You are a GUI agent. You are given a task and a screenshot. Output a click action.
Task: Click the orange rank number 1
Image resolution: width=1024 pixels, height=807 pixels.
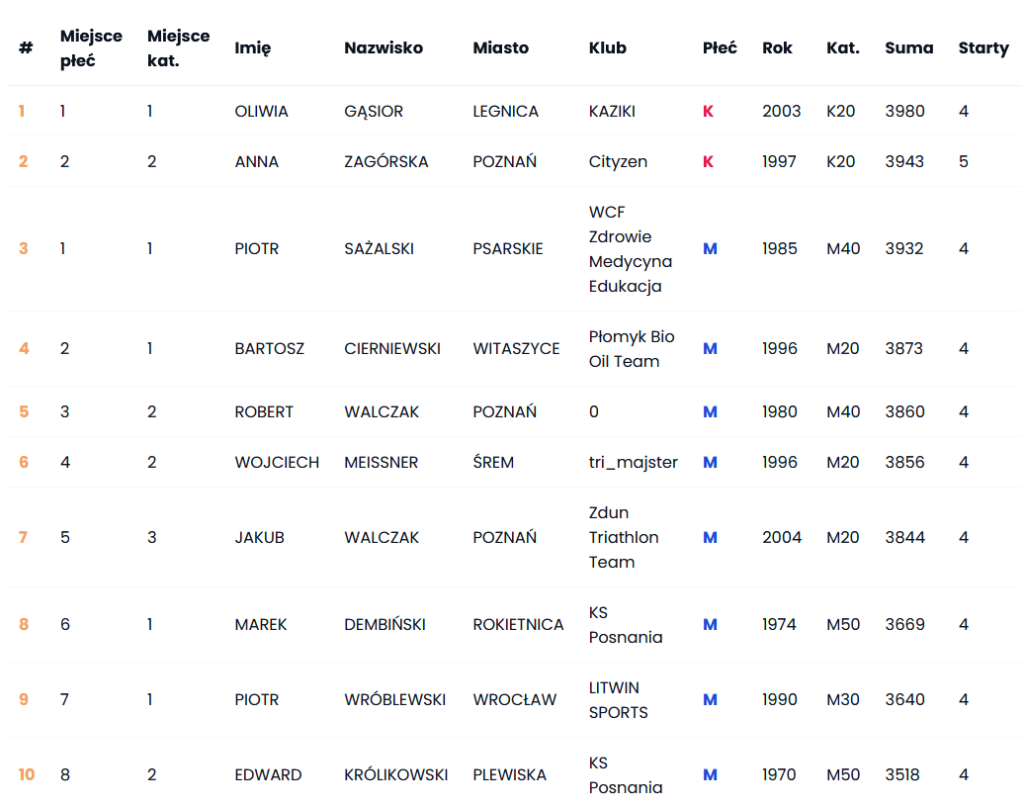click(22, 111)
